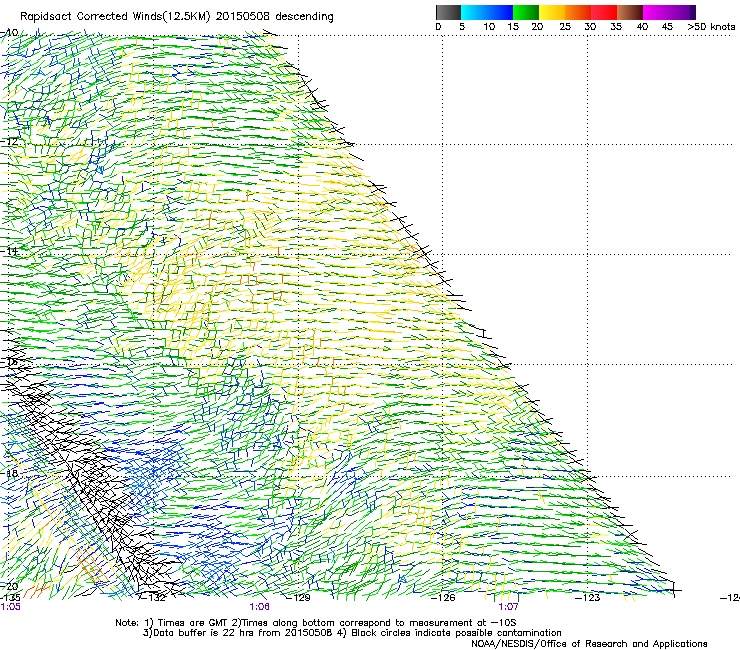
Task: Click the gray 0-5 knots color segment
Action: [448, 12]
